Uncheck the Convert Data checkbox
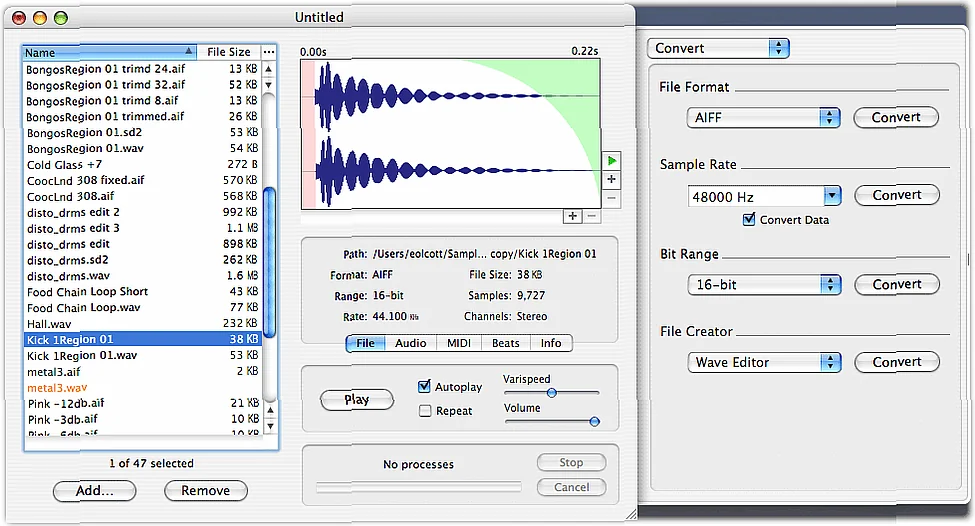Image resolution: width=975 pixels, height=526 pixels. (749, 219)
